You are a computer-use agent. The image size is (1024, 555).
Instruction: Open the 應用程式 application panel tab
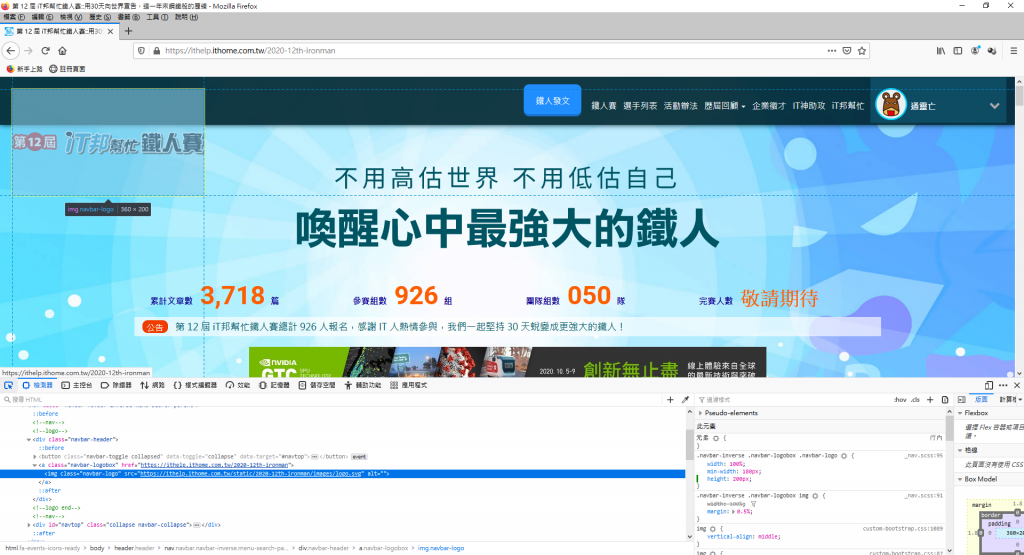pyautogui.click(x=409, y=385)
